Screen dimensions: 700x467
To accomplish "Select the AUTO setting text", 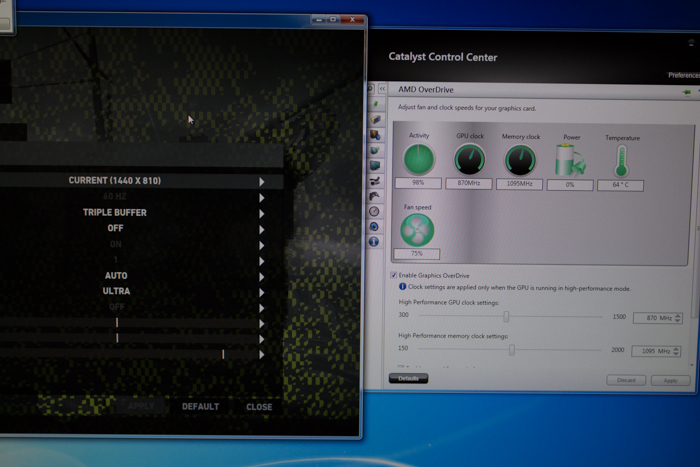I will [x=116, y=275].
